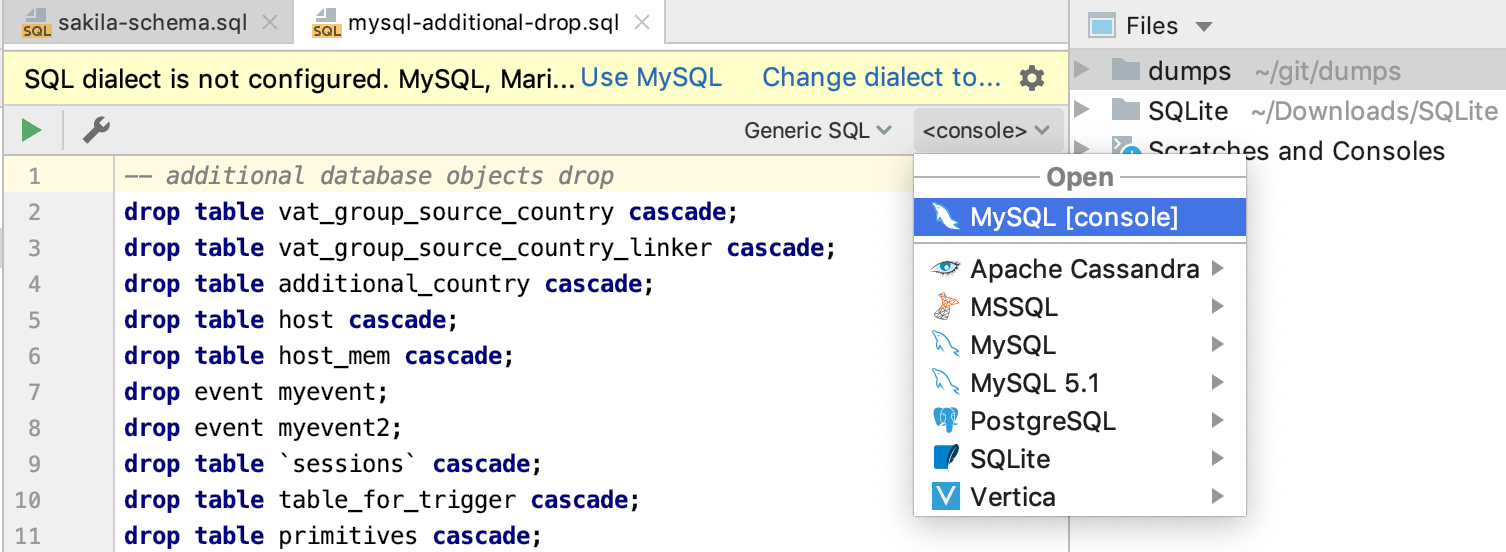1506x552 pixels.
Task: Expand the Scratches and Consoles node
Action: (x=1081, y=150)
